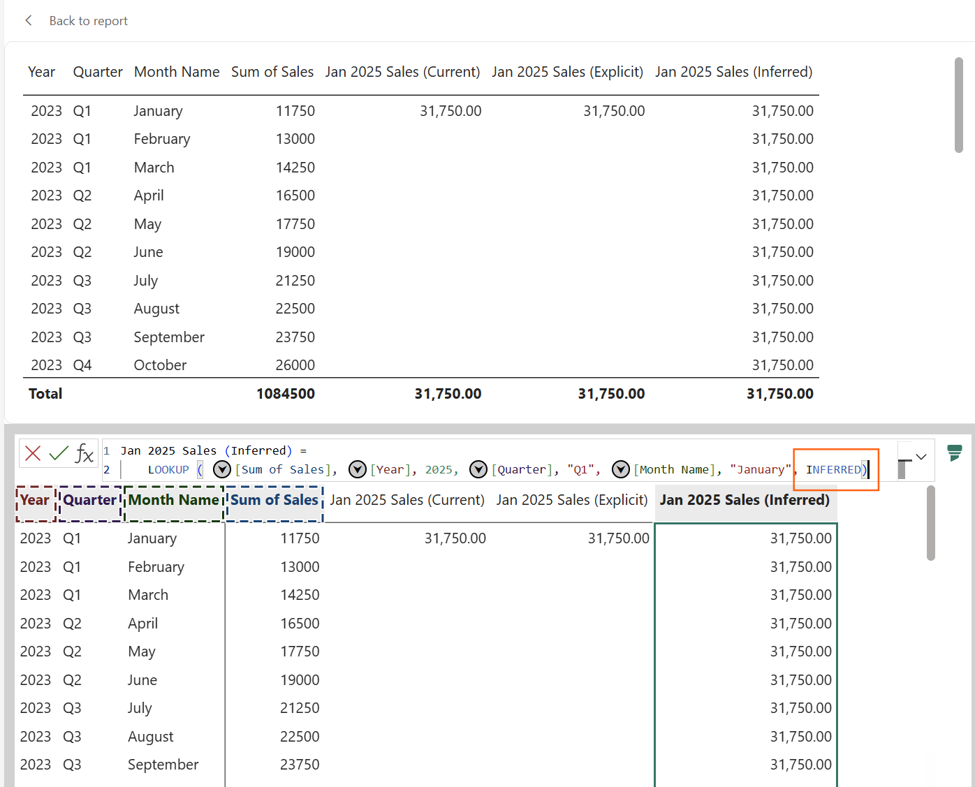This screenshot has width=975, height=787.
Task: Click field selector icon before Quarter in formula
Action: pyautogui.click(x=478, y=469)
